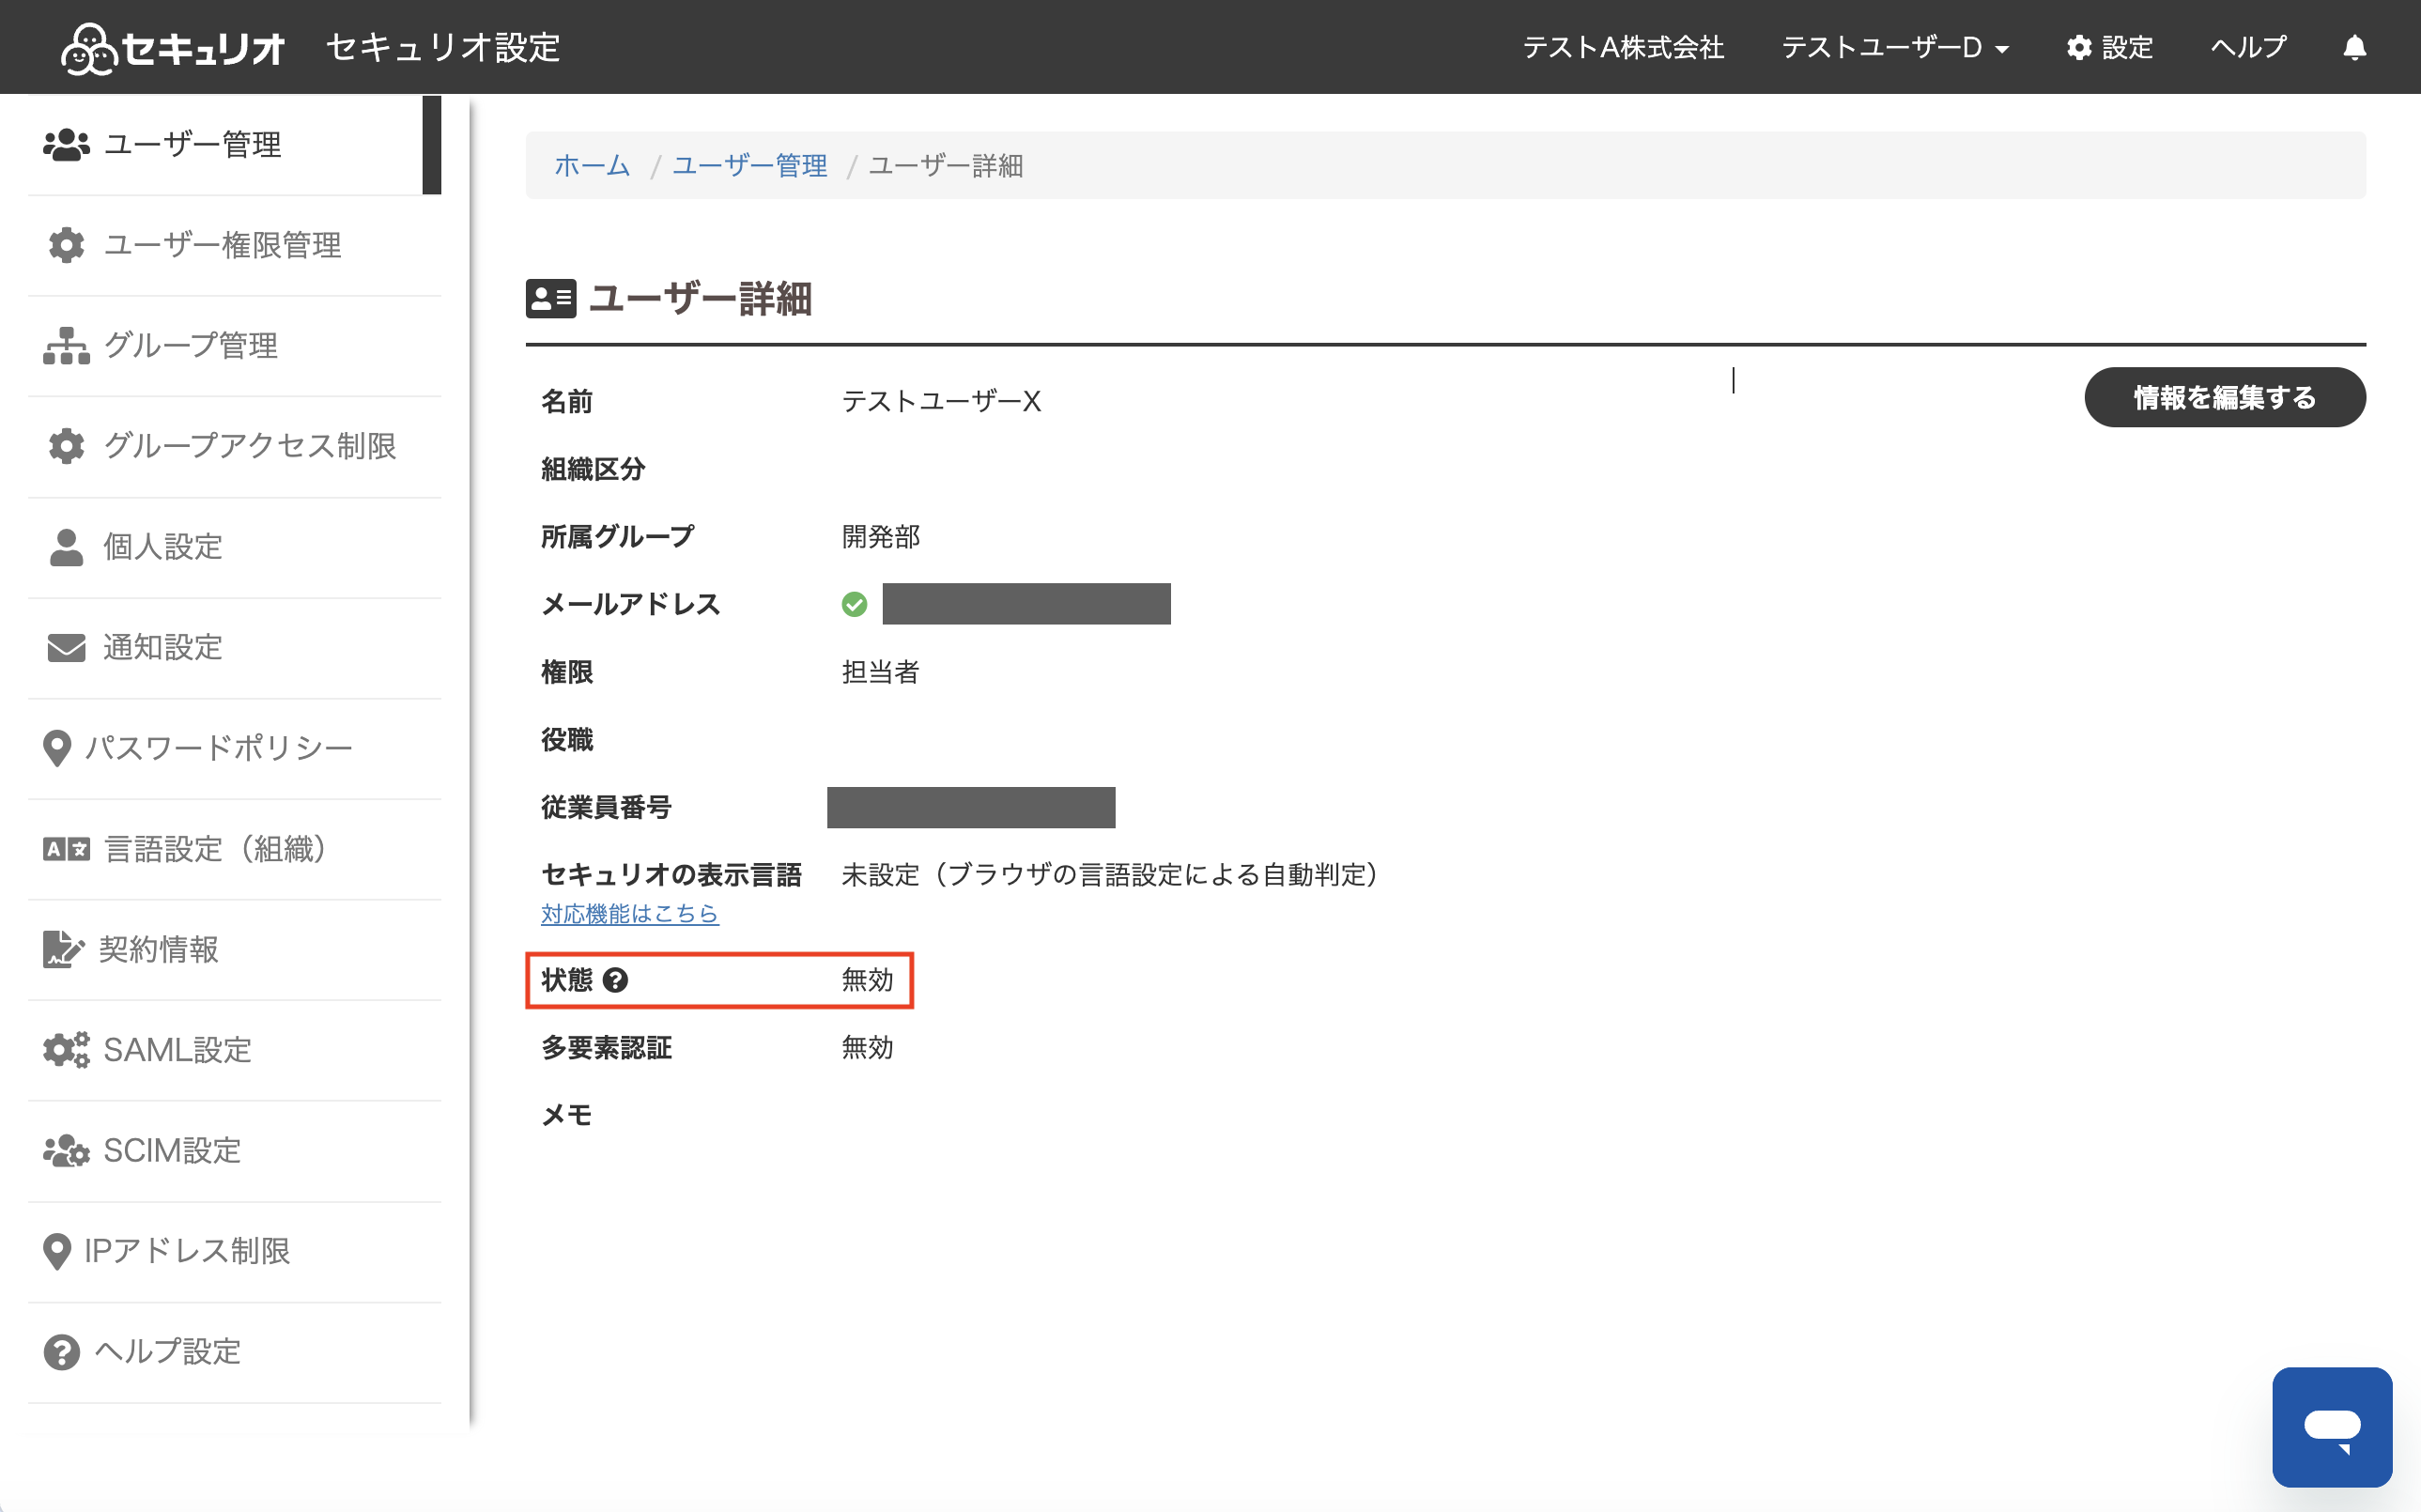Click the contract icon for 契約情報
This screenshot has height=1512, width=2421.
pyautogui.click(x=63, y=949)
